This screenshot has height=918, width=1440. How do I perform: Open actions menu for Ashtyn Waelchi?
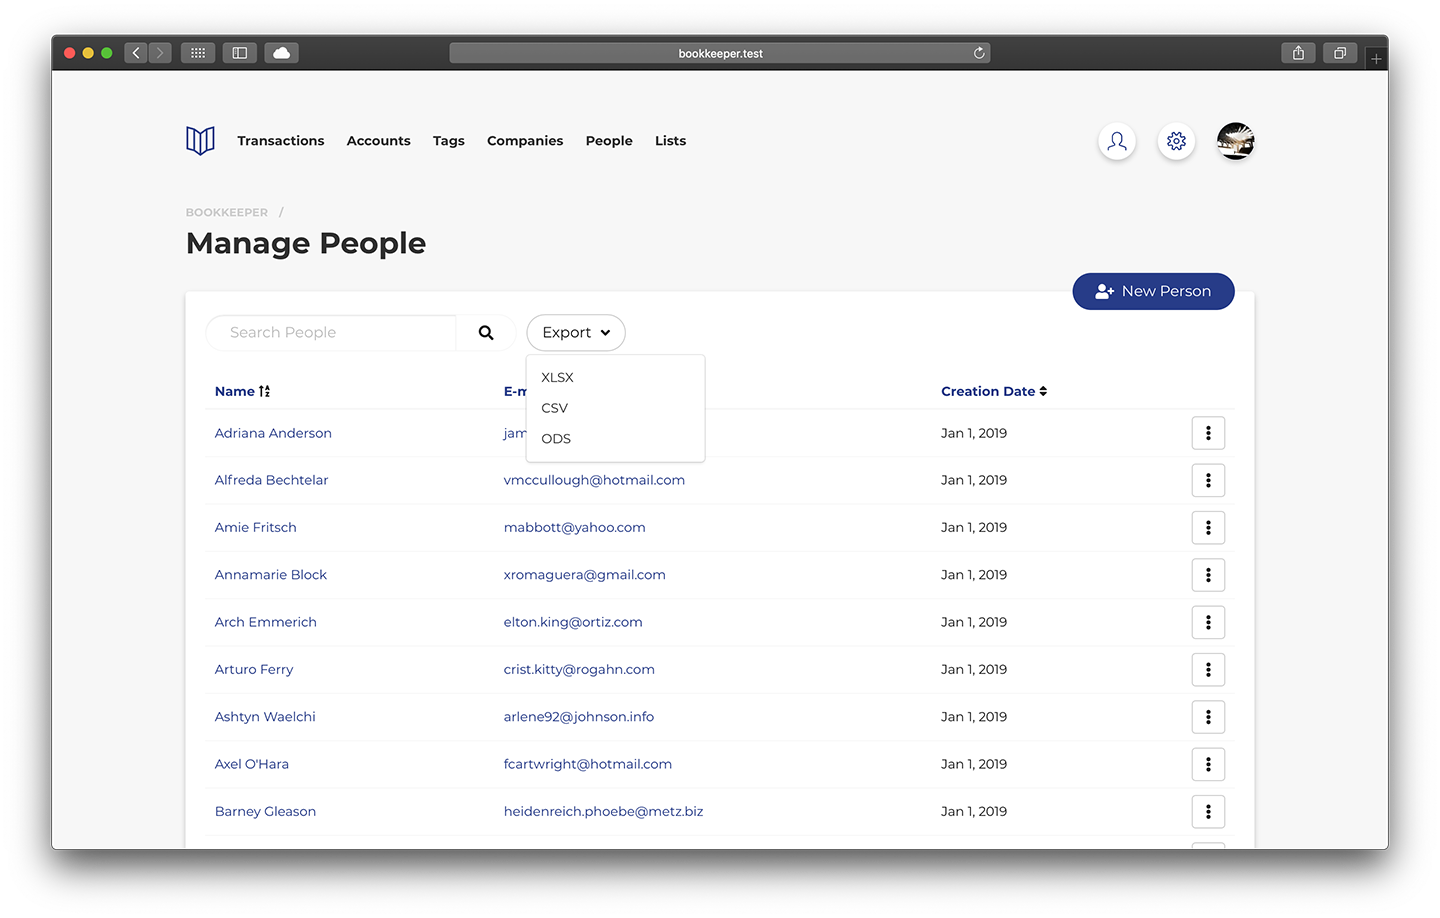click(x=1208, y=717)
